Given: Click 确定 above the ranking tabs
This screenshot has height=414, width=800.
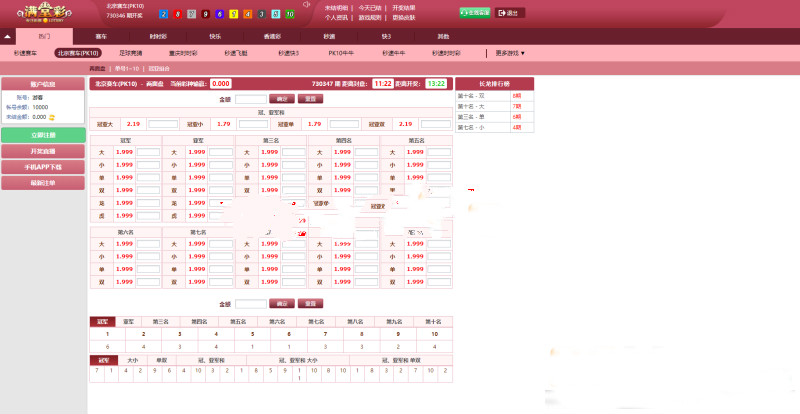Looking at the screenshot, I should tap(282, 304).
